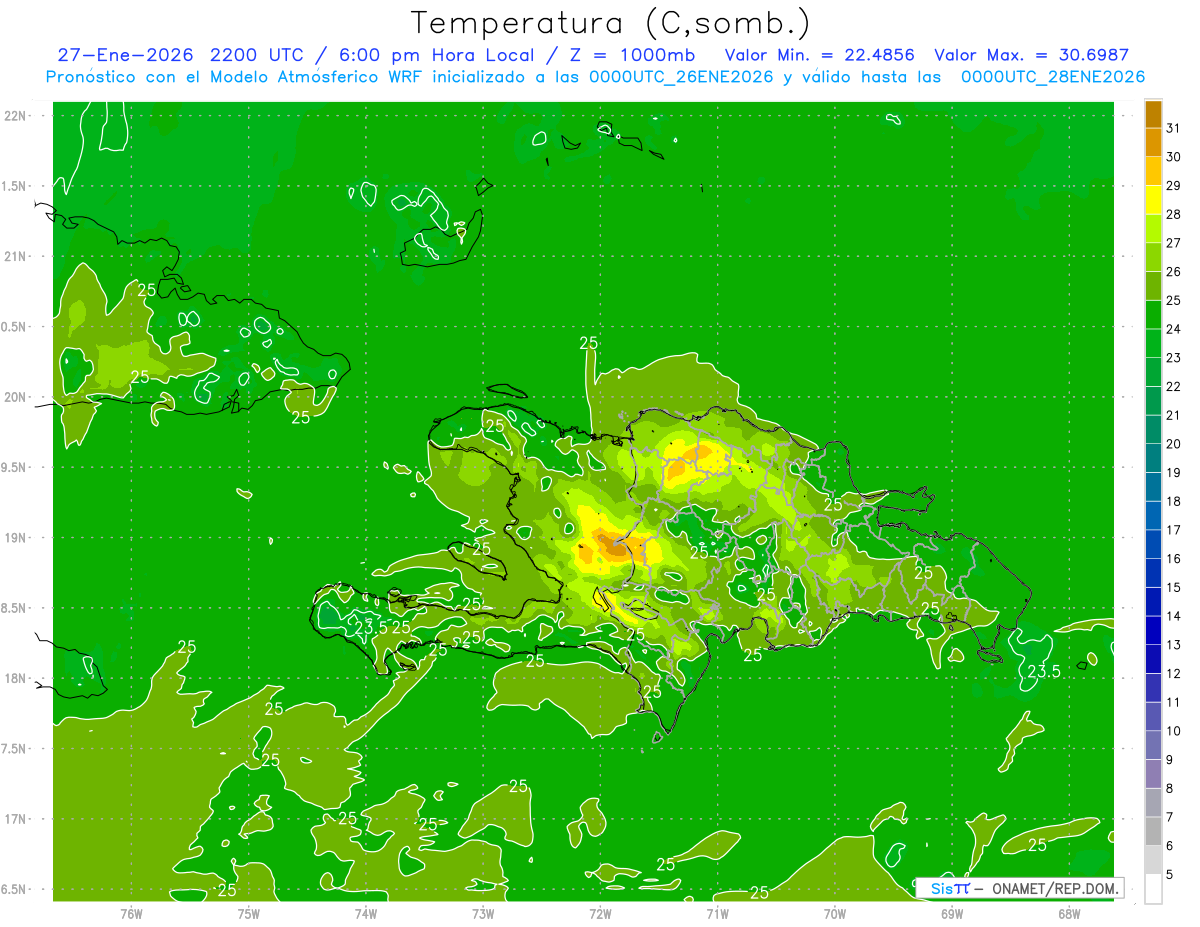Select the '0000UTC_26ENE2026' initialization timestamp

pyautogui.click(x=681, y=77)
